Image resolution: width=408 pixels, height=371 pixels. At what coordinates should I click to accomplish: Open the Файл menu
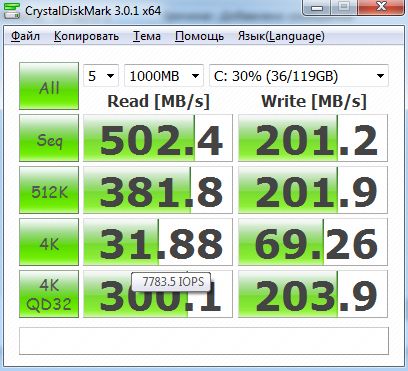point(25,36)
